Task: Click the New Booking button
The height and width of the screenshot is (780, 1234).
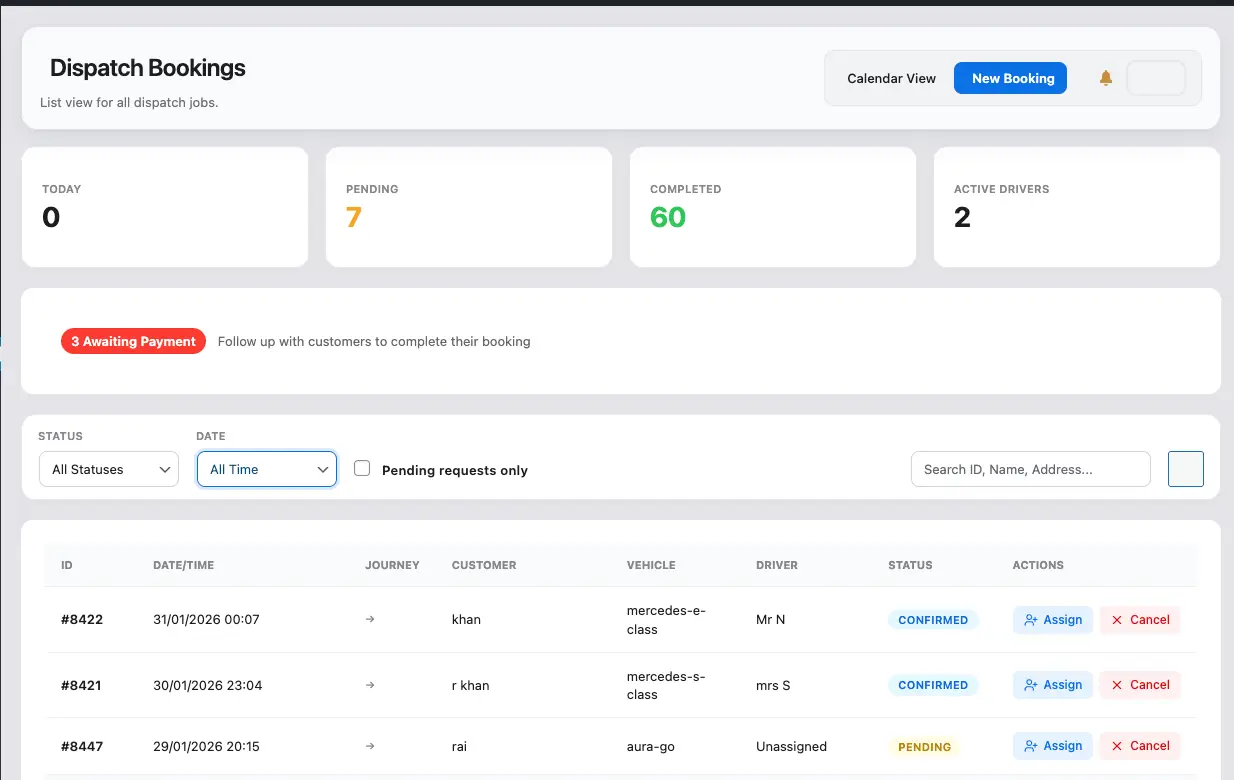Action: 1010,78
